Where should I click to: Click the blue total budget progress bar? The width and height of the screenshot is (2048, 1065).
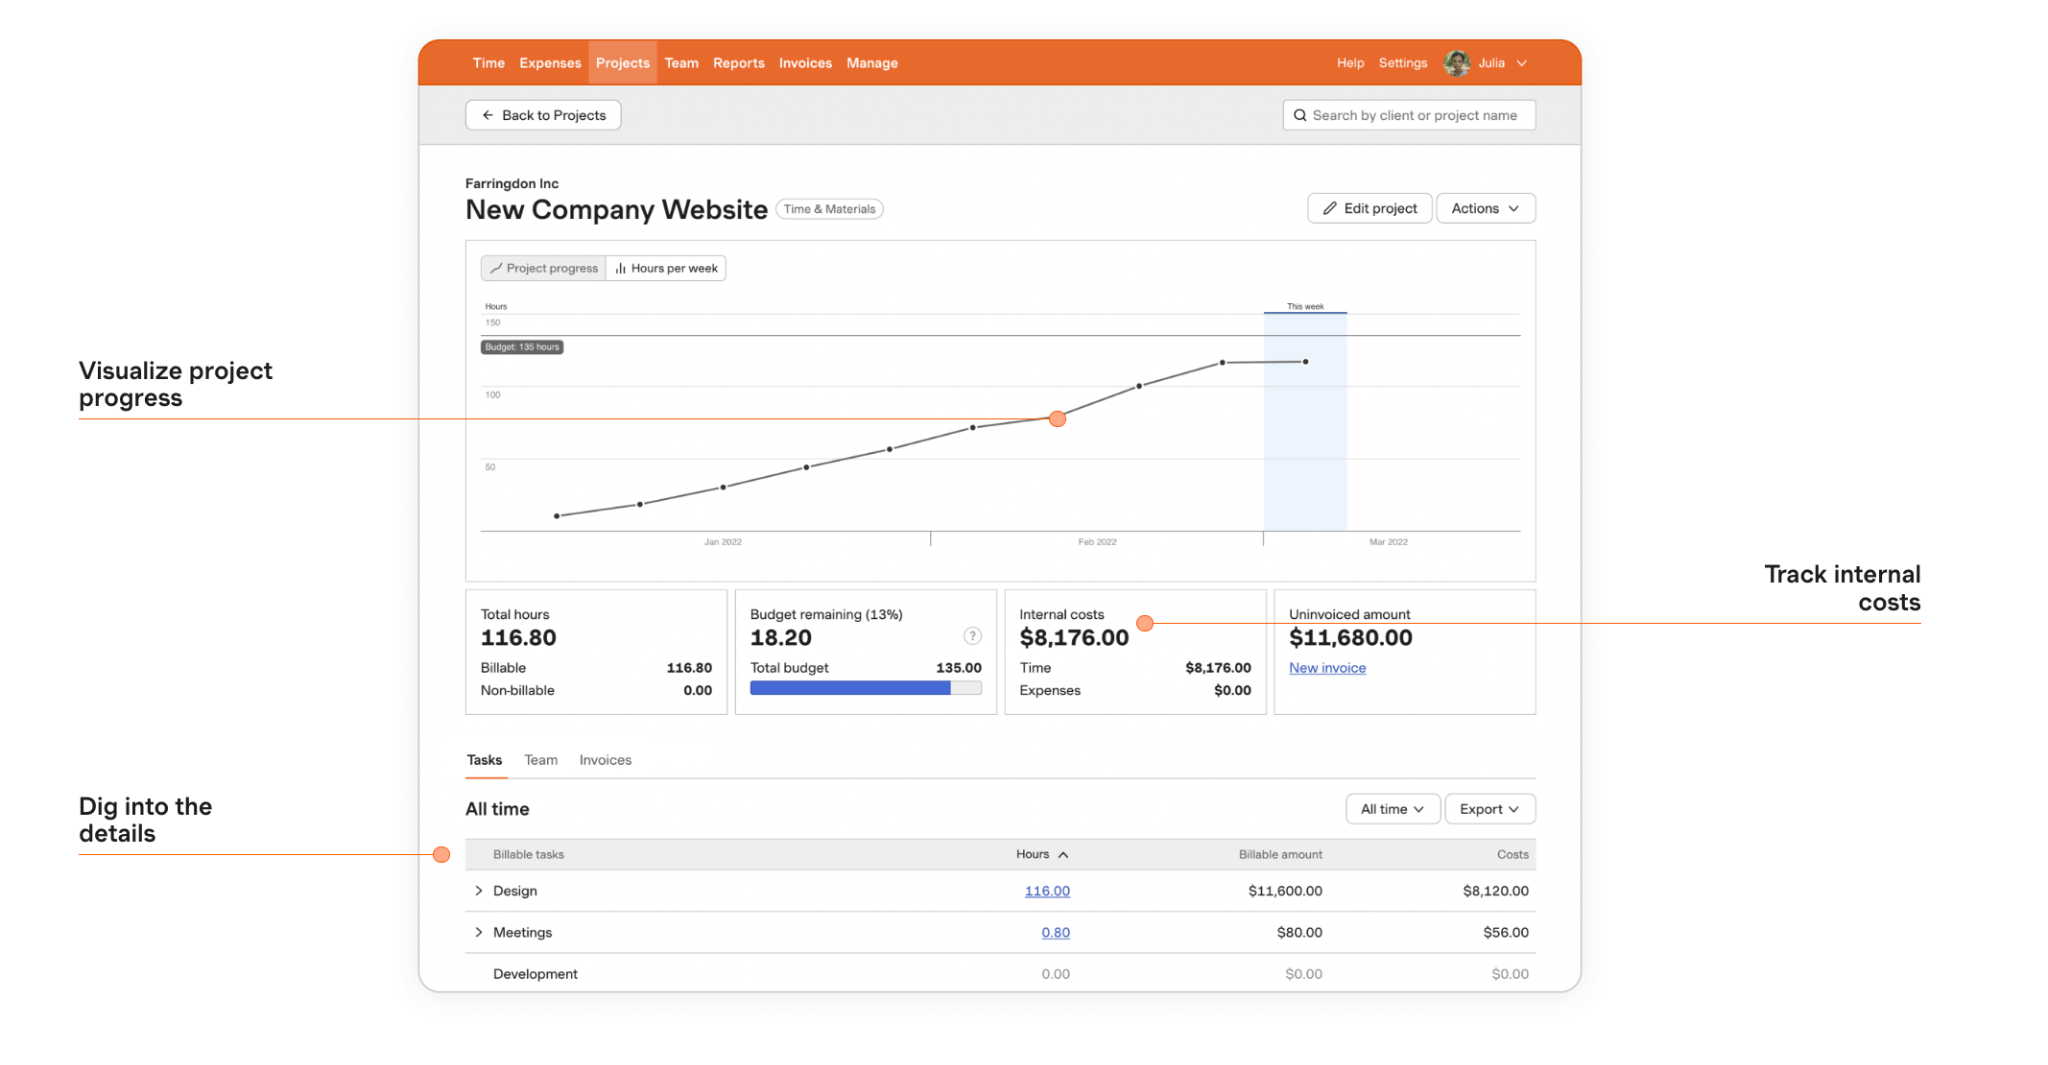click(x=850, y=688)
